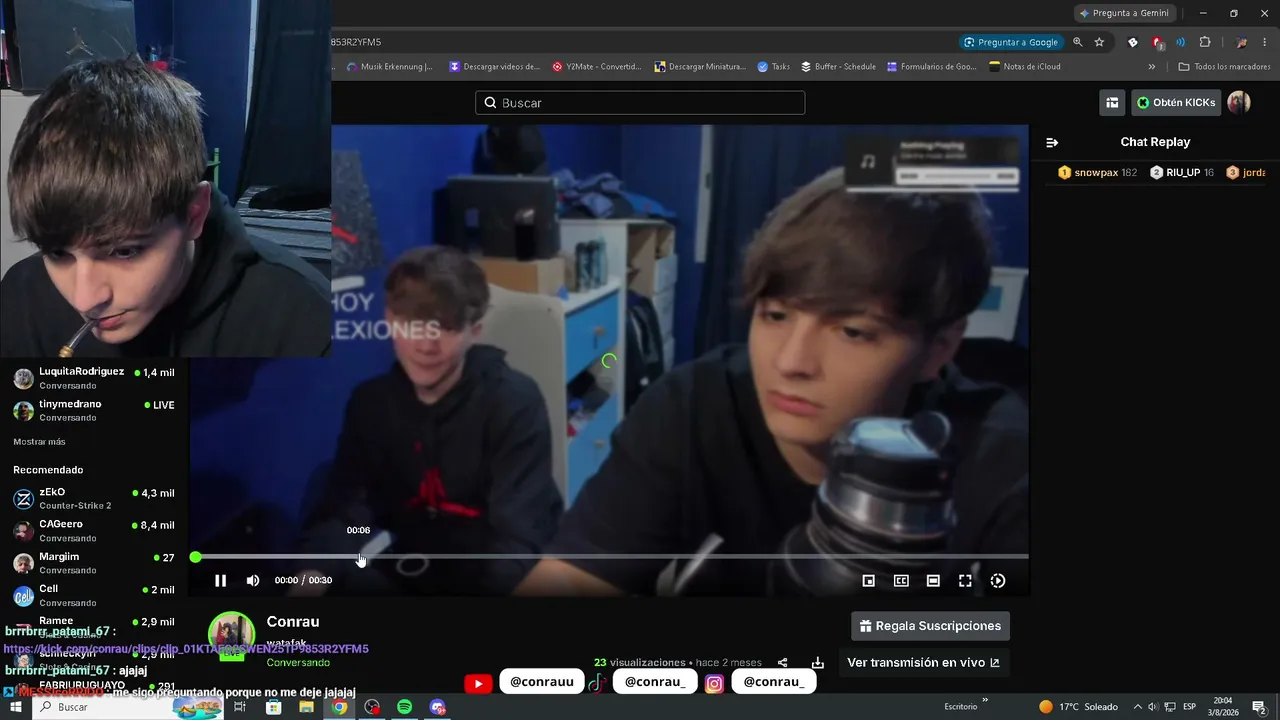Enable picture-in-picture mode in player
Screen dimensions: 1280x720
click(869, 580)
